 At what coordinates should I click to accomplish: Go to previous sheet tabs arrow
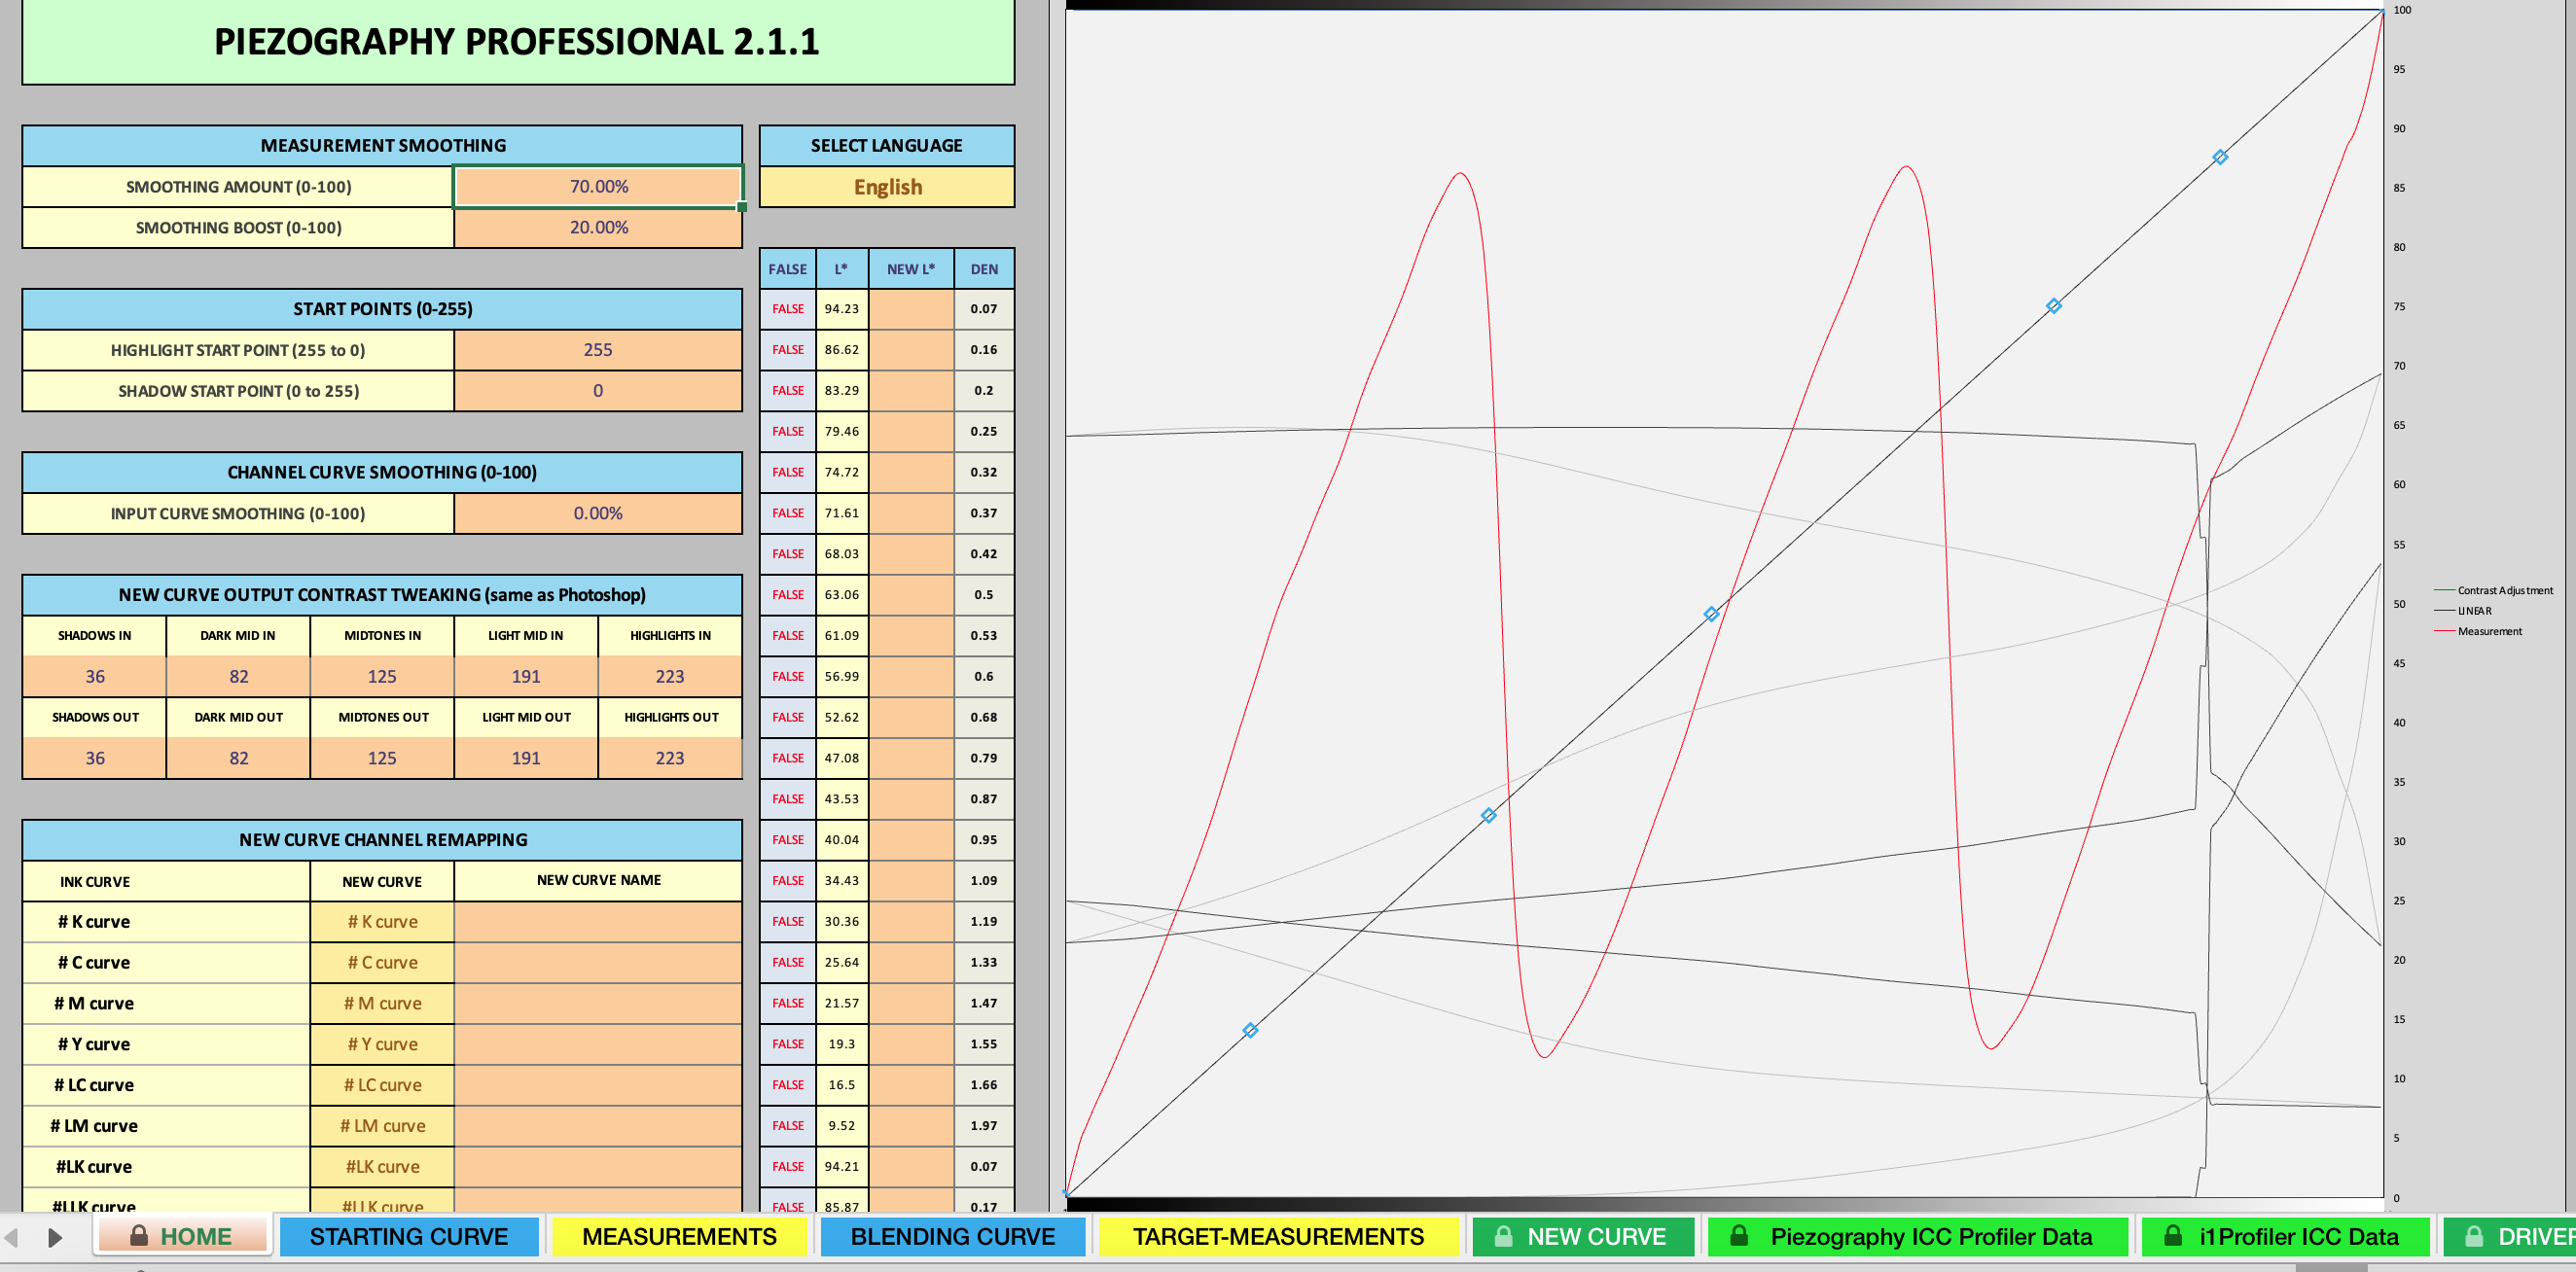point(12,1237)
